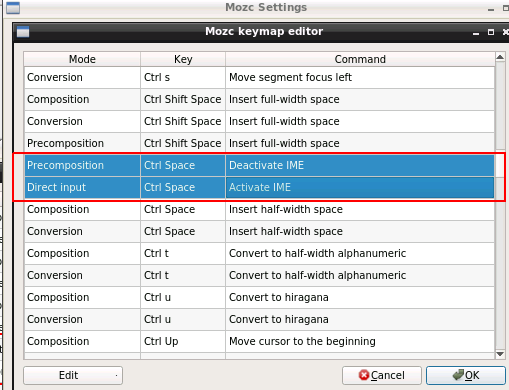The image size is (509, 390).
Task: Maximize the Mozc keymap editor window
Action: 491,32
